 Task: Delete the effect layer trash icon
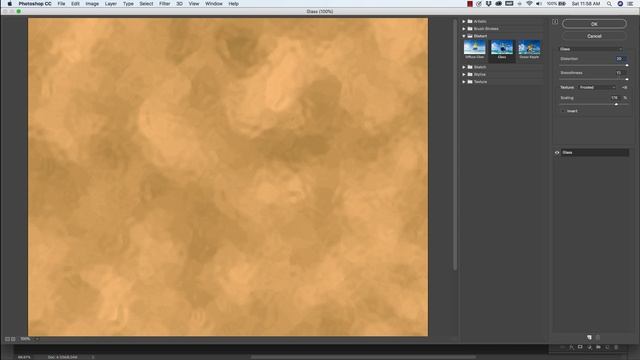click(x=598, y=338)
